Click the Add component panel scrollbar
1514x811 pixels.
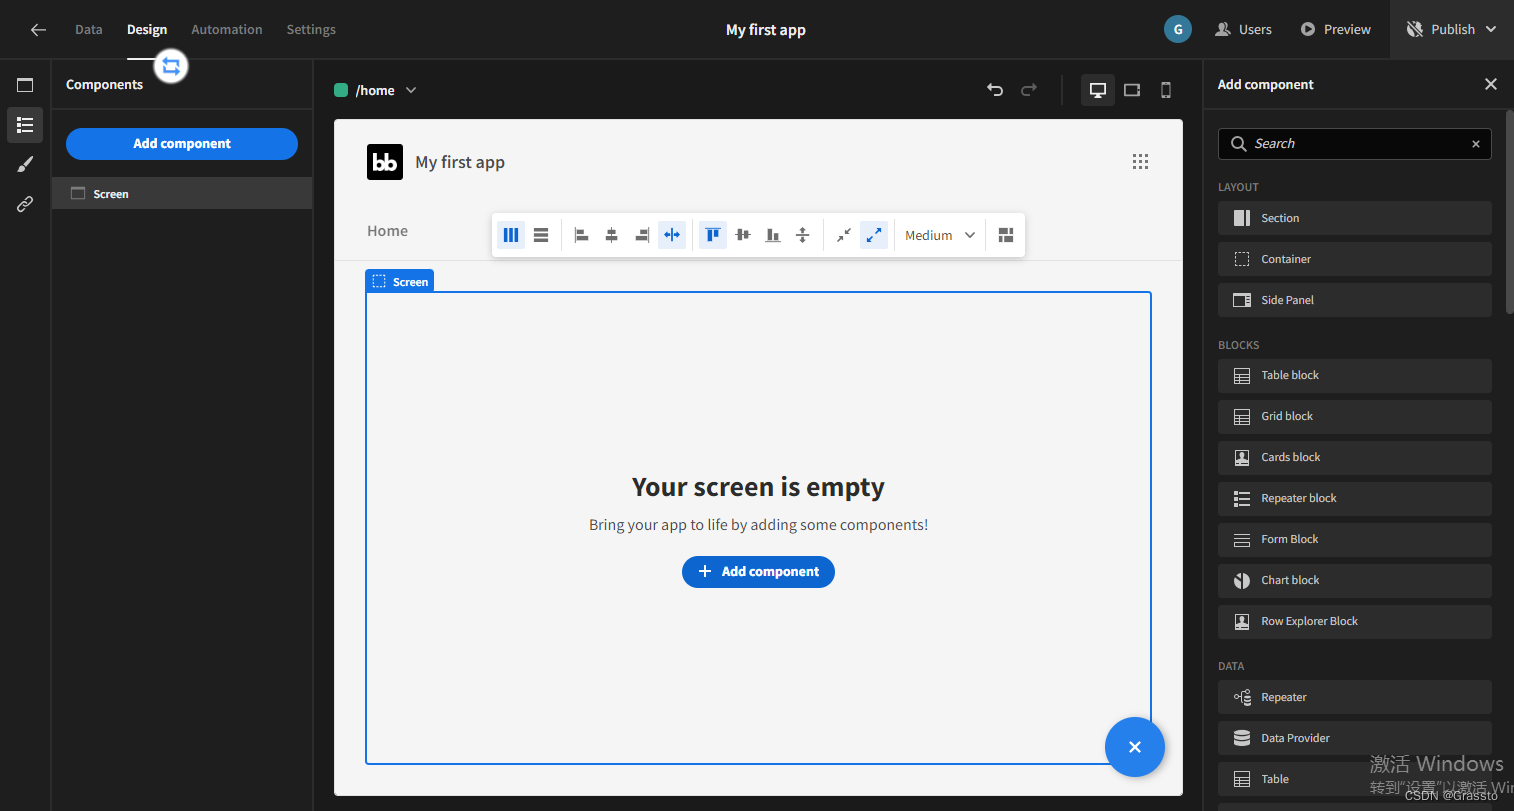[x=1509, y=212]
